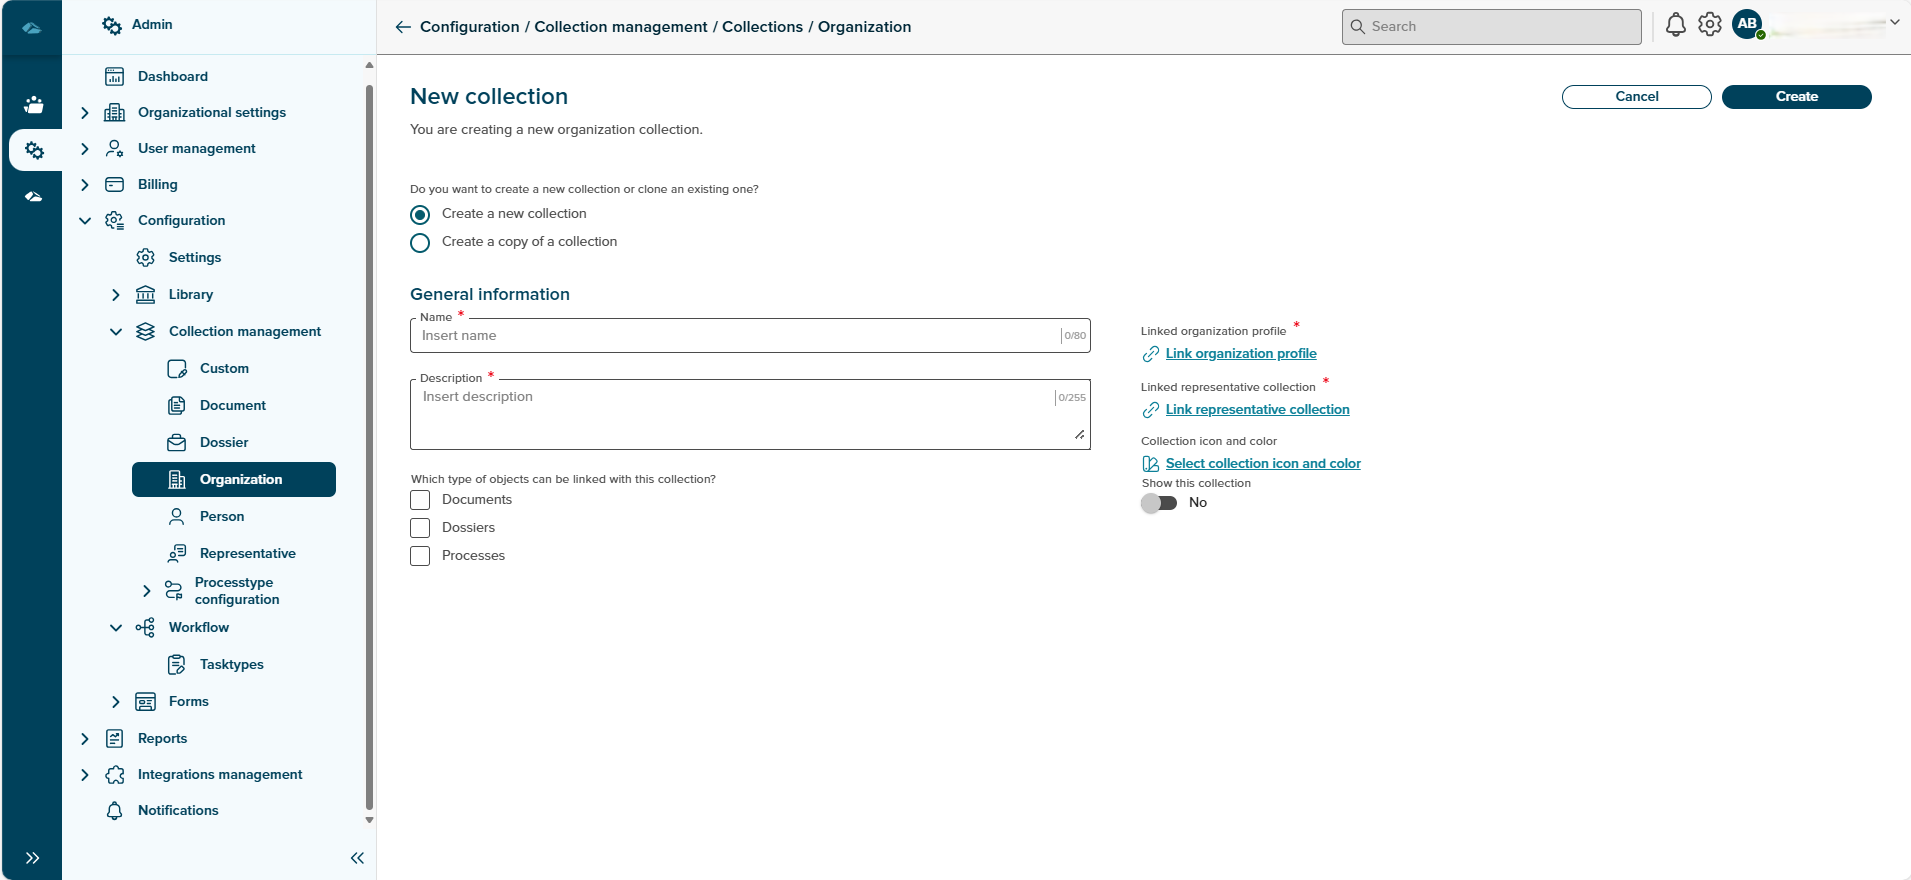The width and height of the screenshot is (1911, 880).
Task: Click the Dashboard icon in sidebar
Action: 115,76
